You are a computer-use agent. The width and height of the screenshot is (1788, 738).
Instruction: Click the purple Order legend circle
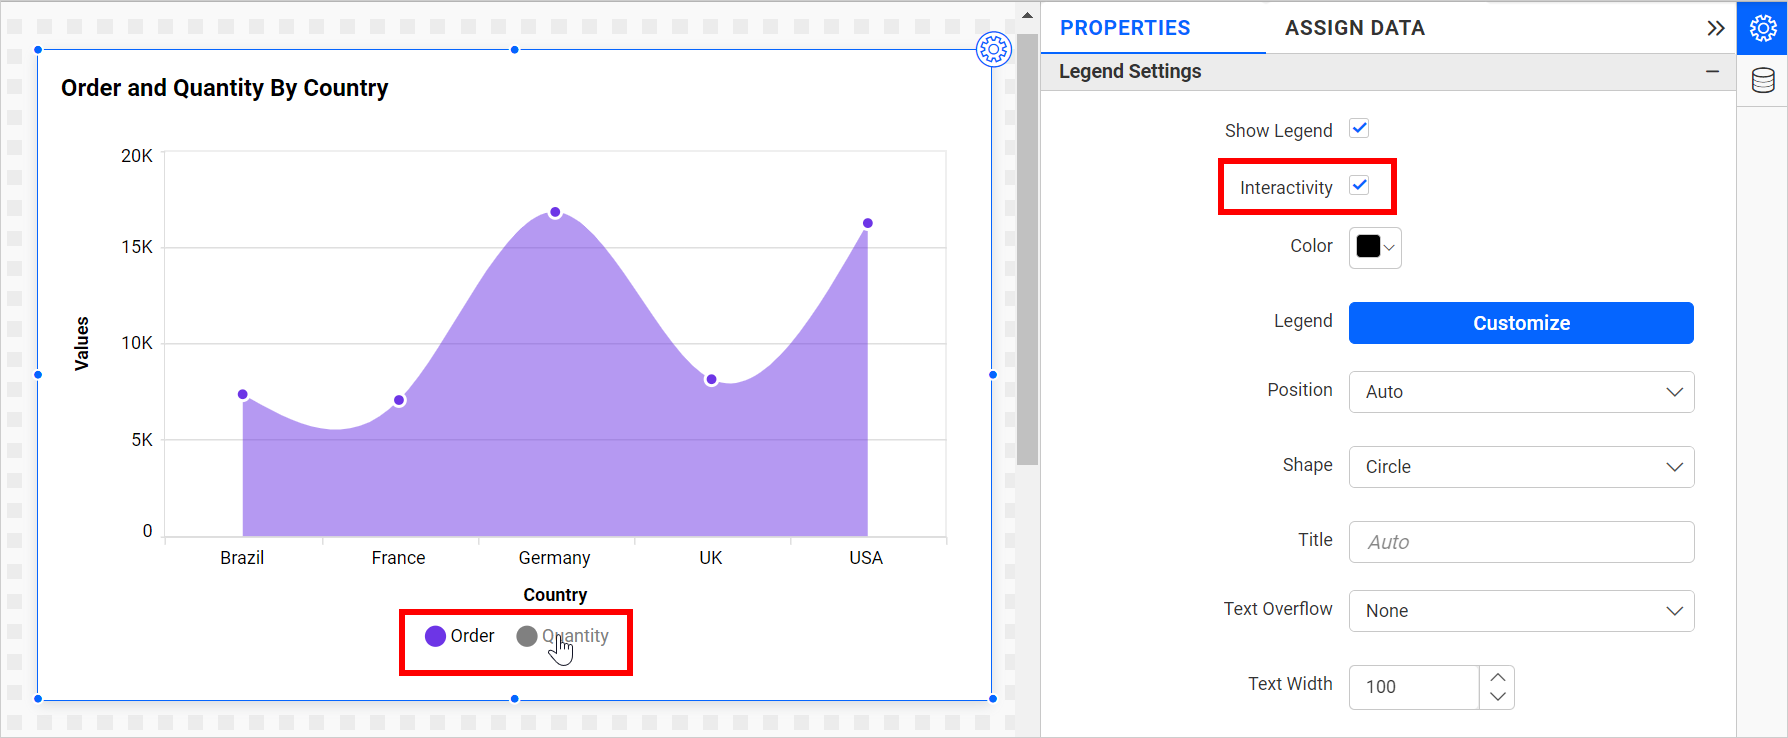pyautogui.click(x=435, y=636)
